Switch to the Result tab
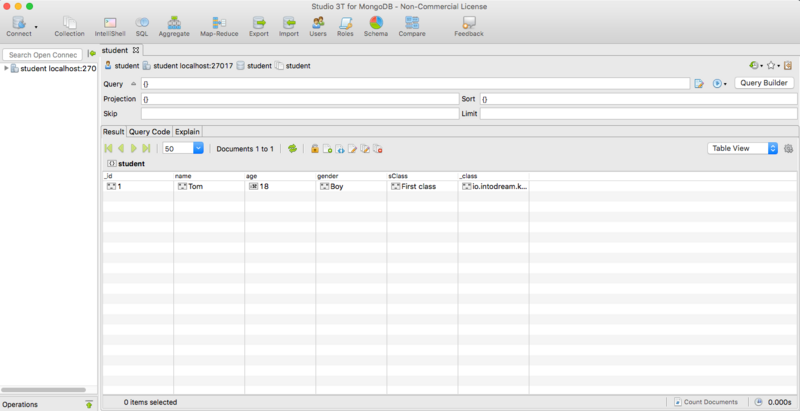 point(114,132)
